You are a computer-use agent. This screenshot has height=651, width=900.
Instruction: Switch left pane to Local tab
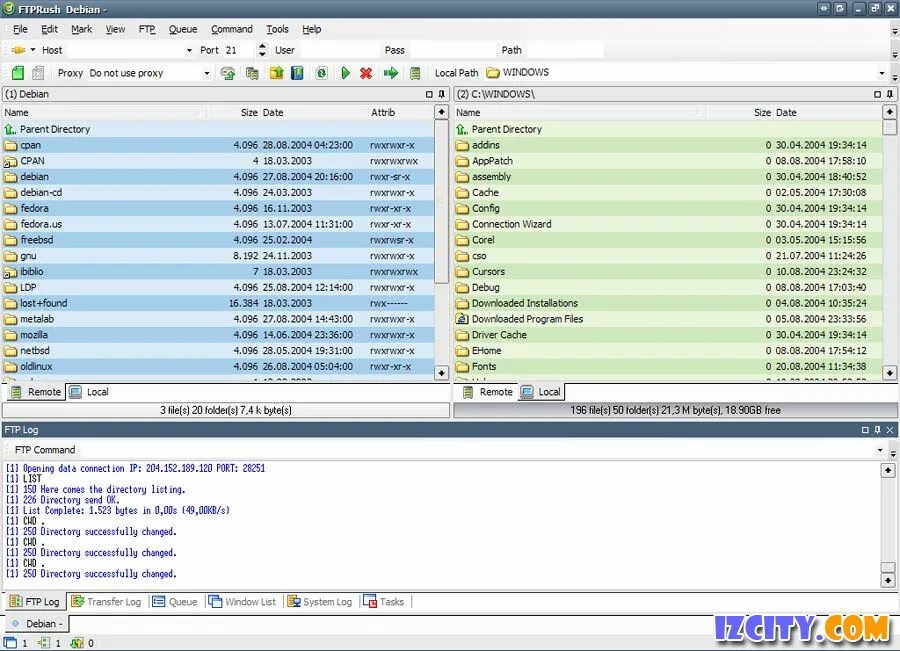[x=89, y=392]
